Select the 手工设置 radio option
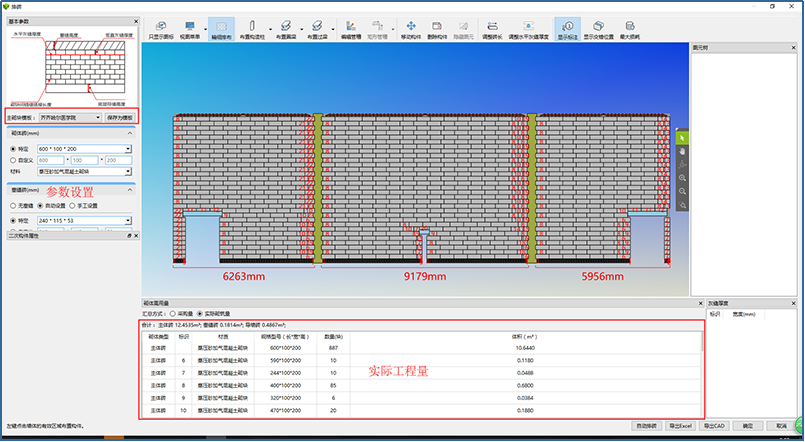805x442 pixels. pos(72,205)
